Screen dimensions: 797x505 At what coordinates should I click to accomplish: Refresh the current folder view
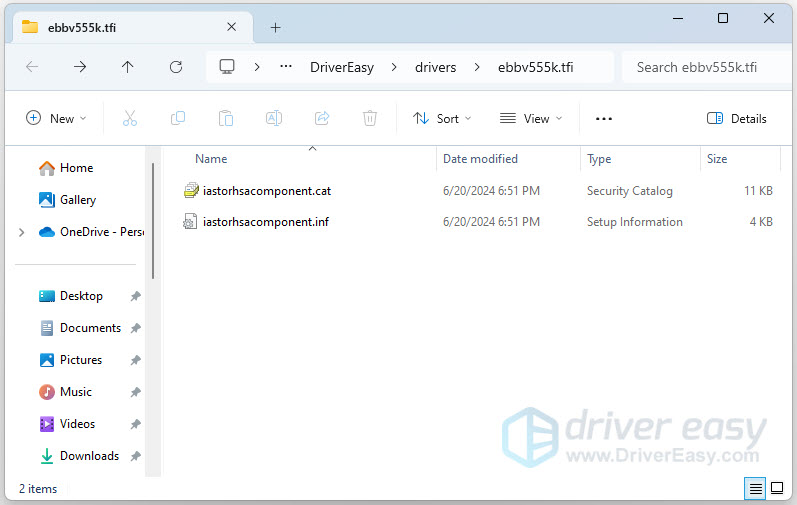[176, 67]
